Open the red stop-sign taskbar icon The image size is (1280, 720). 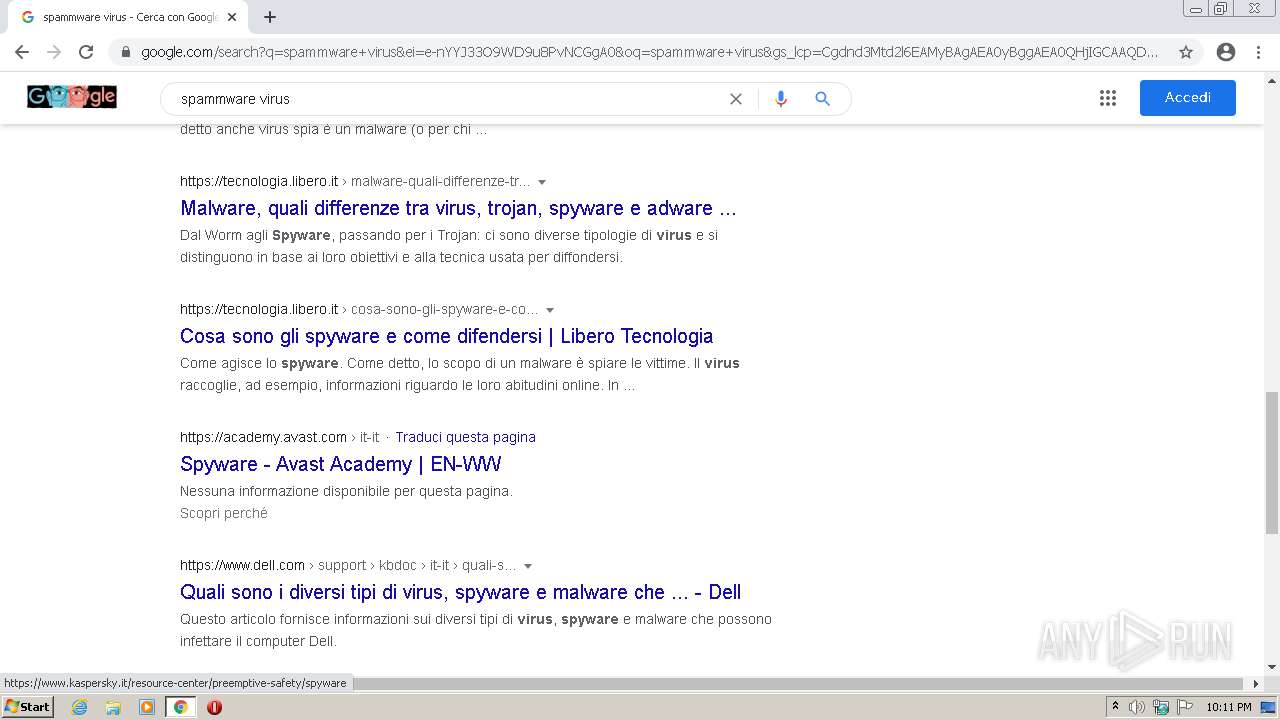(214, 707)
